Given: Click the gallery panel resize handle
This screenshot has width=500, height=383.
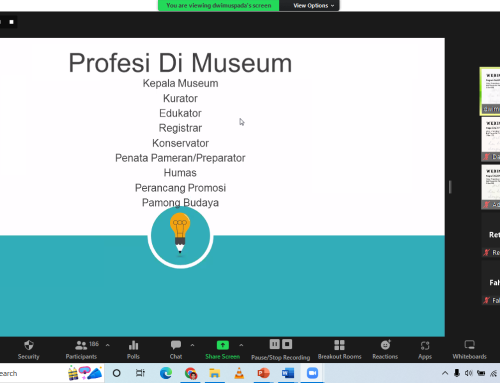Looking at the screenshot, I should [450, 187].
